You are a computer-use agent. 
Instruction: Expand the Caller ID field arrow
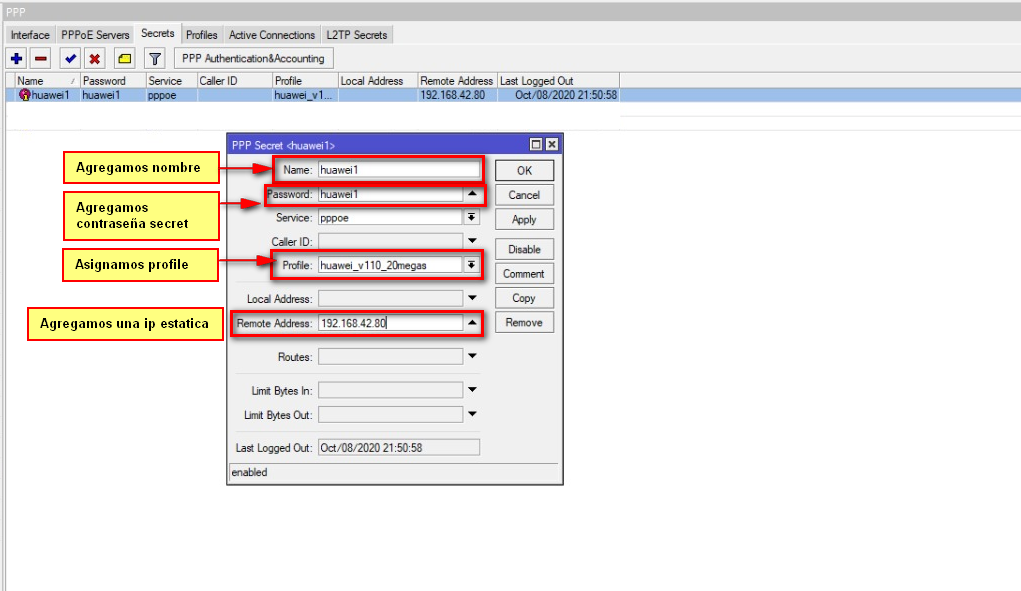[472, 241]
